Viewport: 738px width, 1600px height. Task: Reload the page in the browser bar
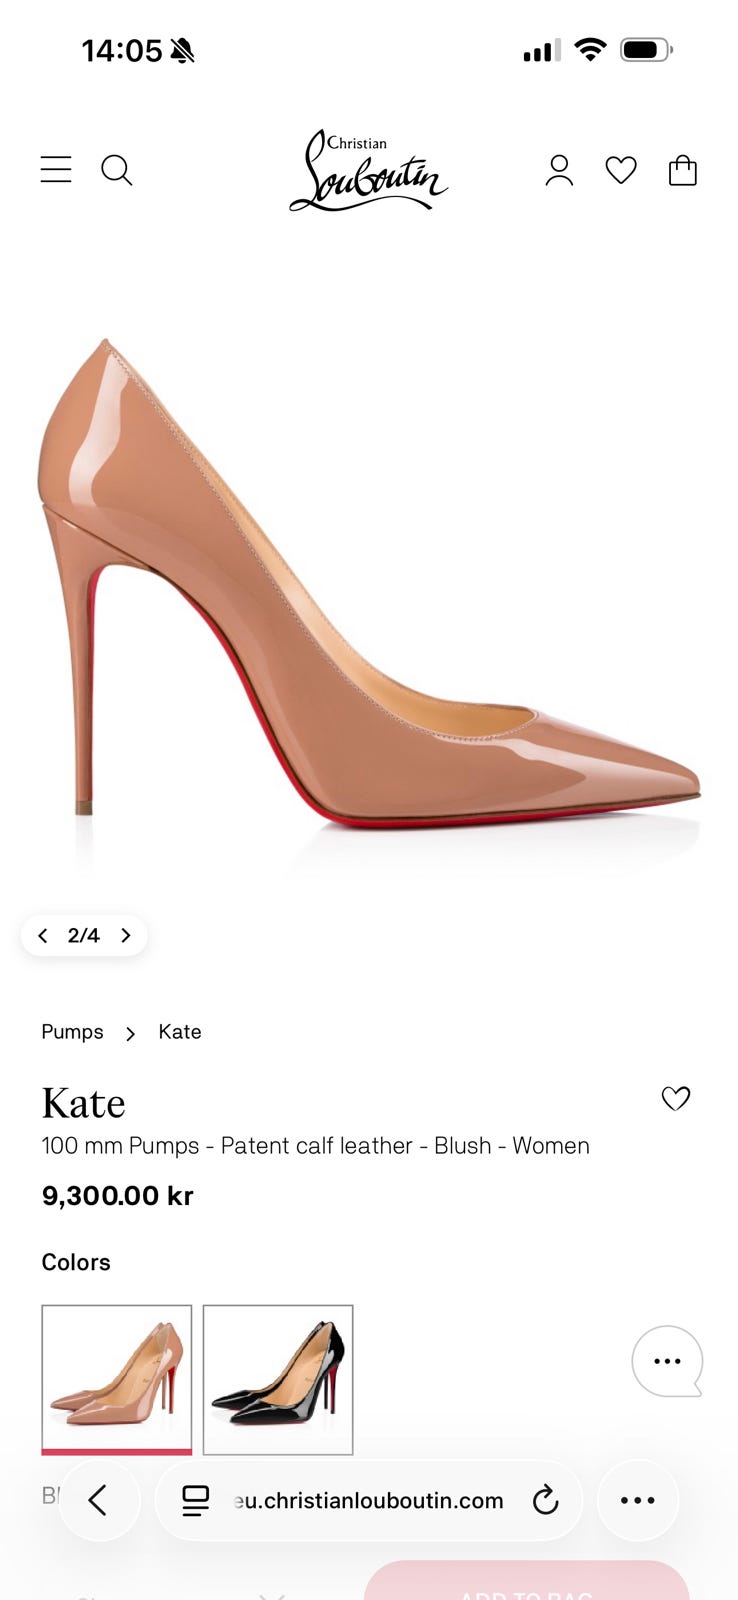pos(545,1500)
